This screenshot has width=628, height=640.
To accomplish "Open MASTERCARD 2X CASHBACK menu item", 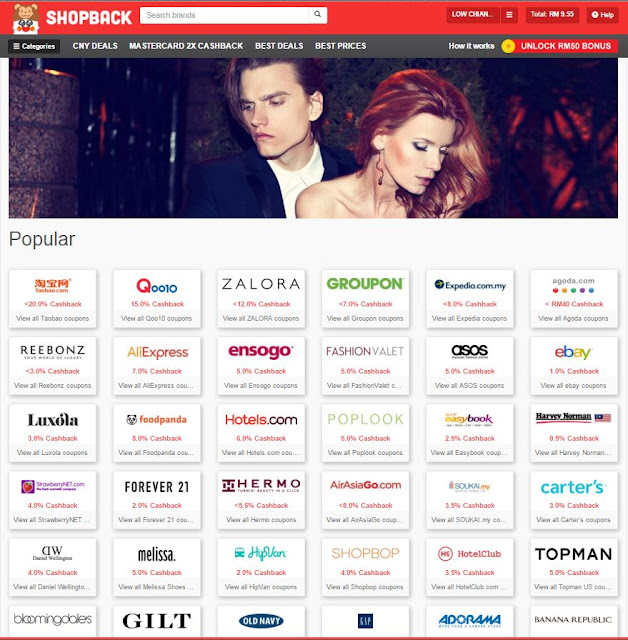I will coord(186,46).
